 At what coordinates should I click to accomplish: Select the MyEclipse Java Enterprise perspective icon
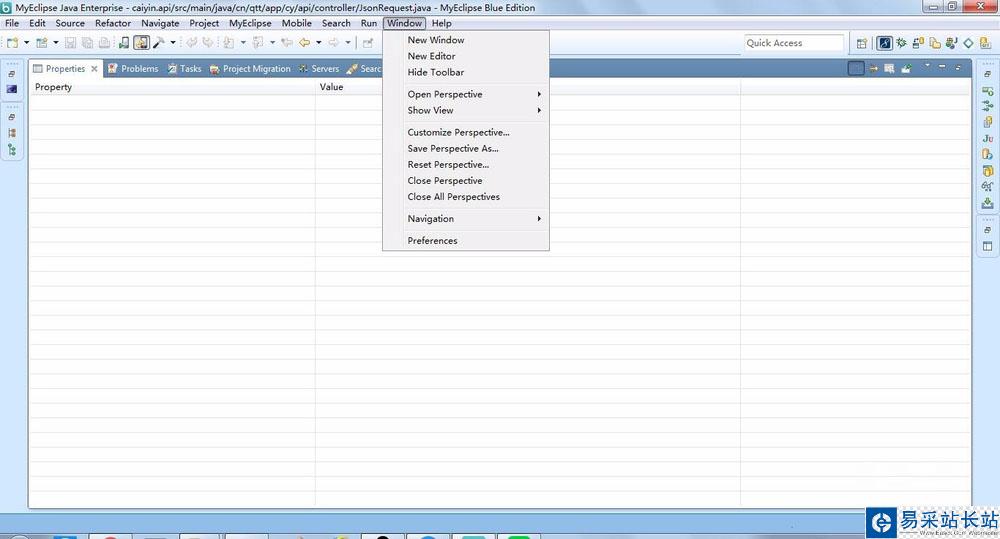(884, 43)
